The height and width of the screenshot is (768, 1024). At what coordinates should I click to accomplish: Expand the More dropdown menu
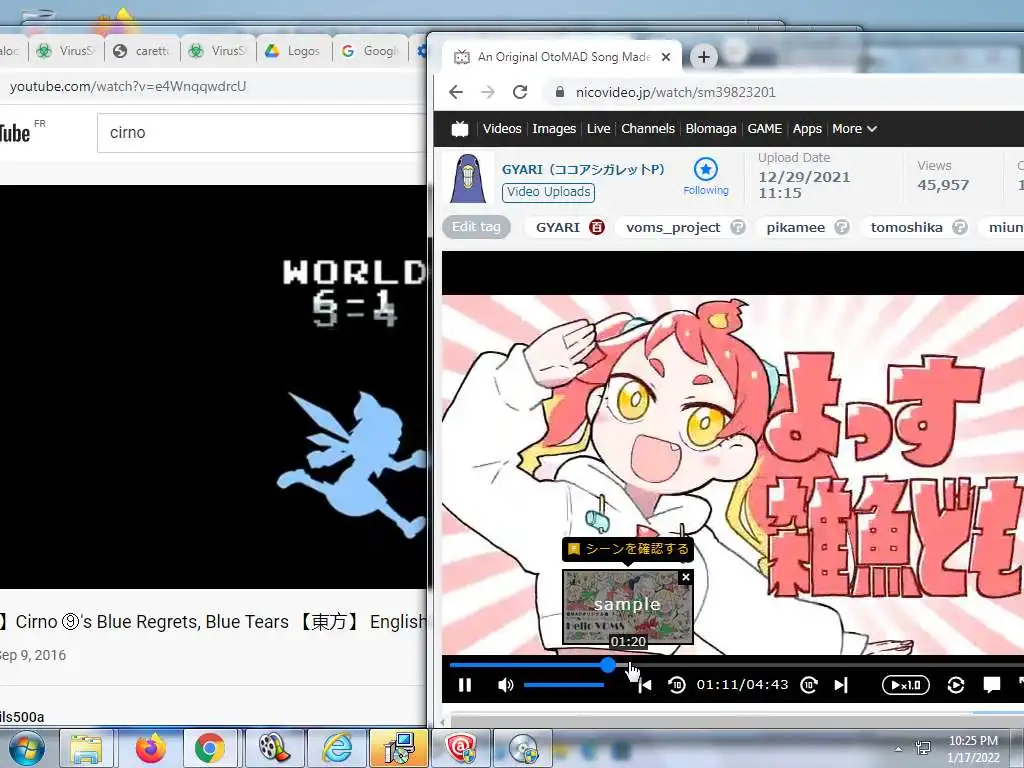[x=854, y=129]
